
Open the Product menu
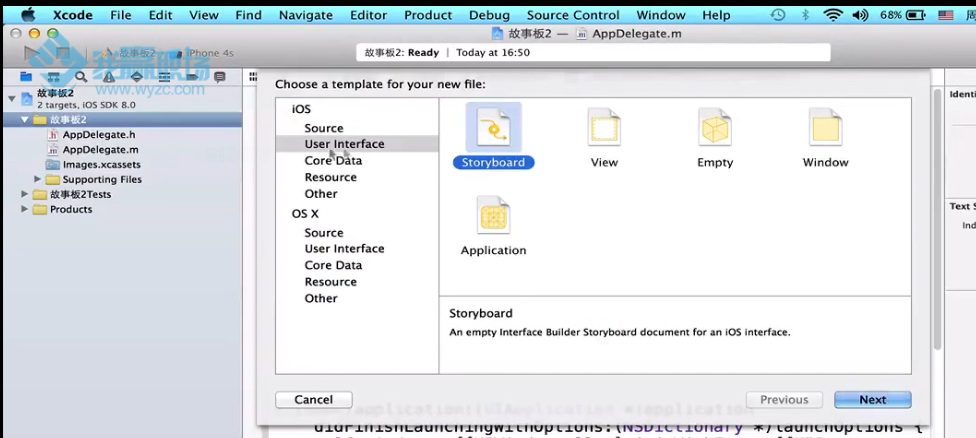coord(428,15)
